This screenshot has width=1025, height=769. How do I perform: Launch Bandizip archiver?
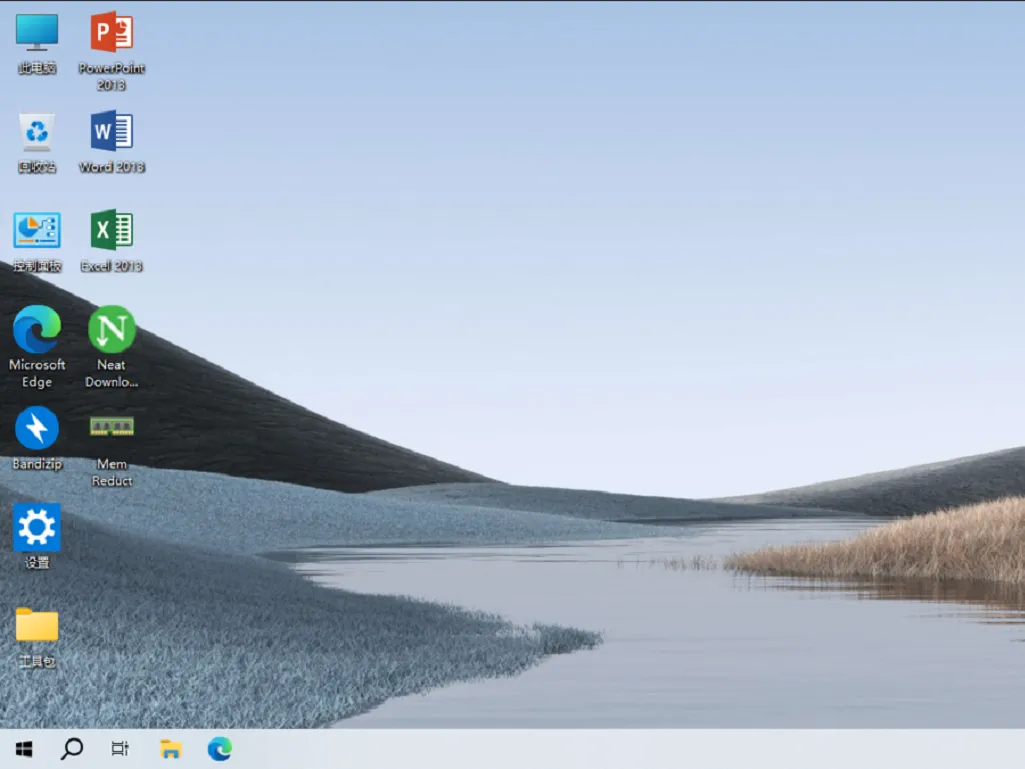(37, 428)
